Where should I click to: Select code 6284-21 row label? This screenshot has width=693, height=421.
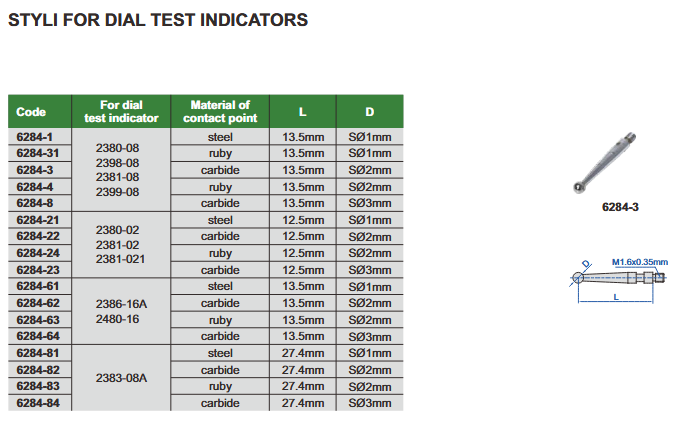pyautogui.click(x=39, y=219)
